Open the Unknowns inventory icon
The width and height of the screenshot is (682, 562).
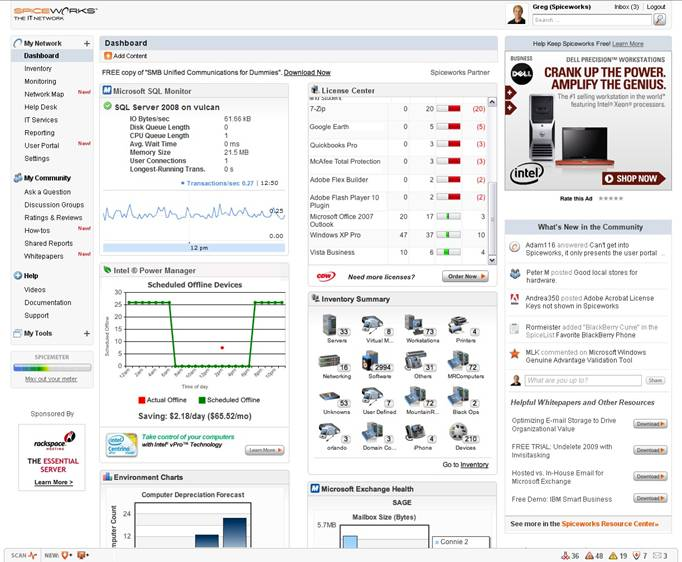tap(329, 397)
